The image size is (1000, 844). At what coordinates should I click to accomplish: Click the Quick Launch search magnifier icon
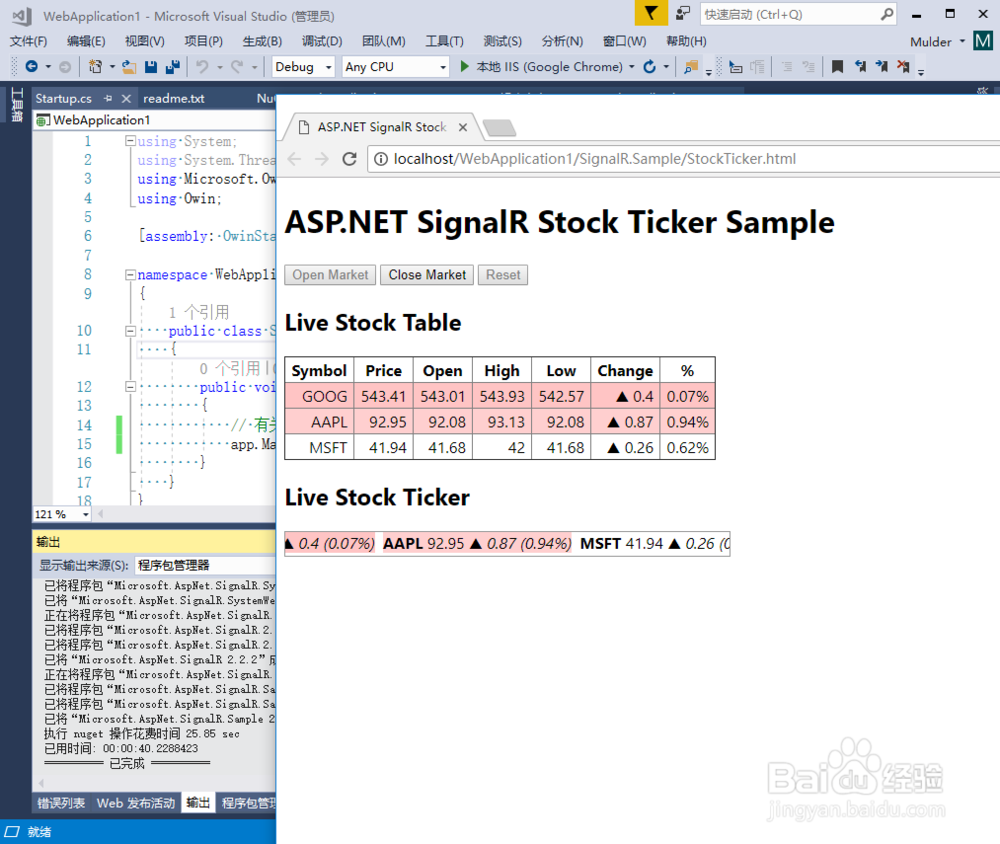[x=886, y=14]
